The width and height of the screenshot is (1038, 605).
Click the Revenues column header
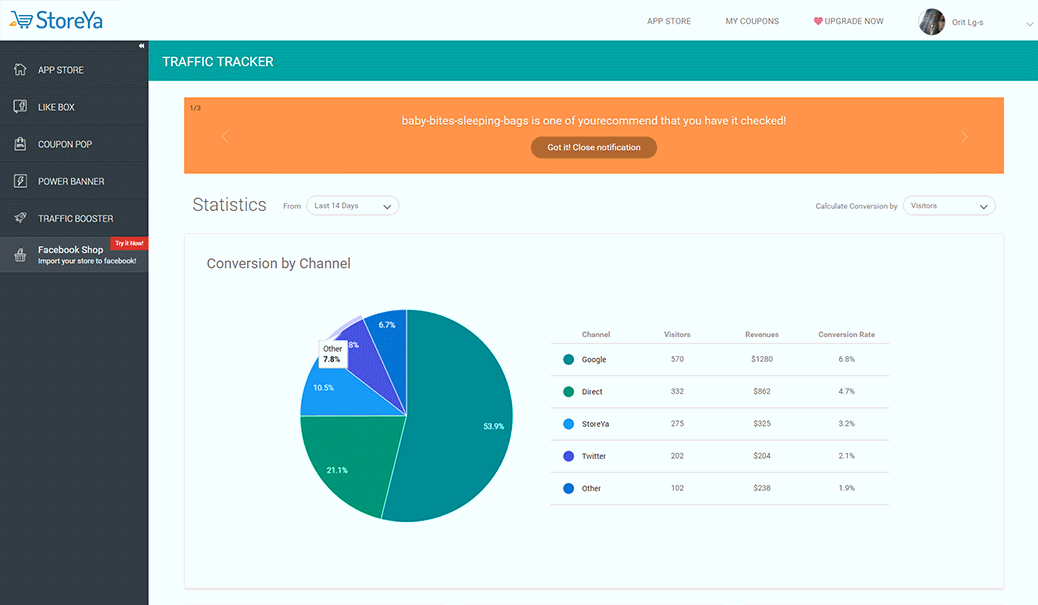[x=762, y=334]
